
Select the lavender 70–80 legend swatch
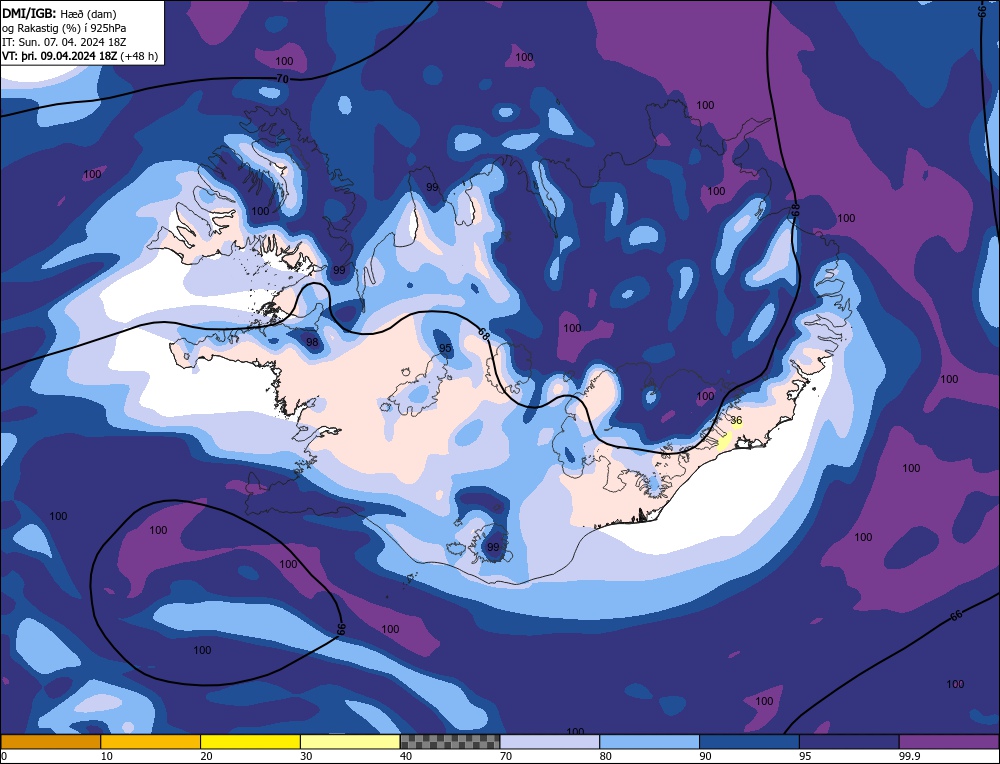550,742
